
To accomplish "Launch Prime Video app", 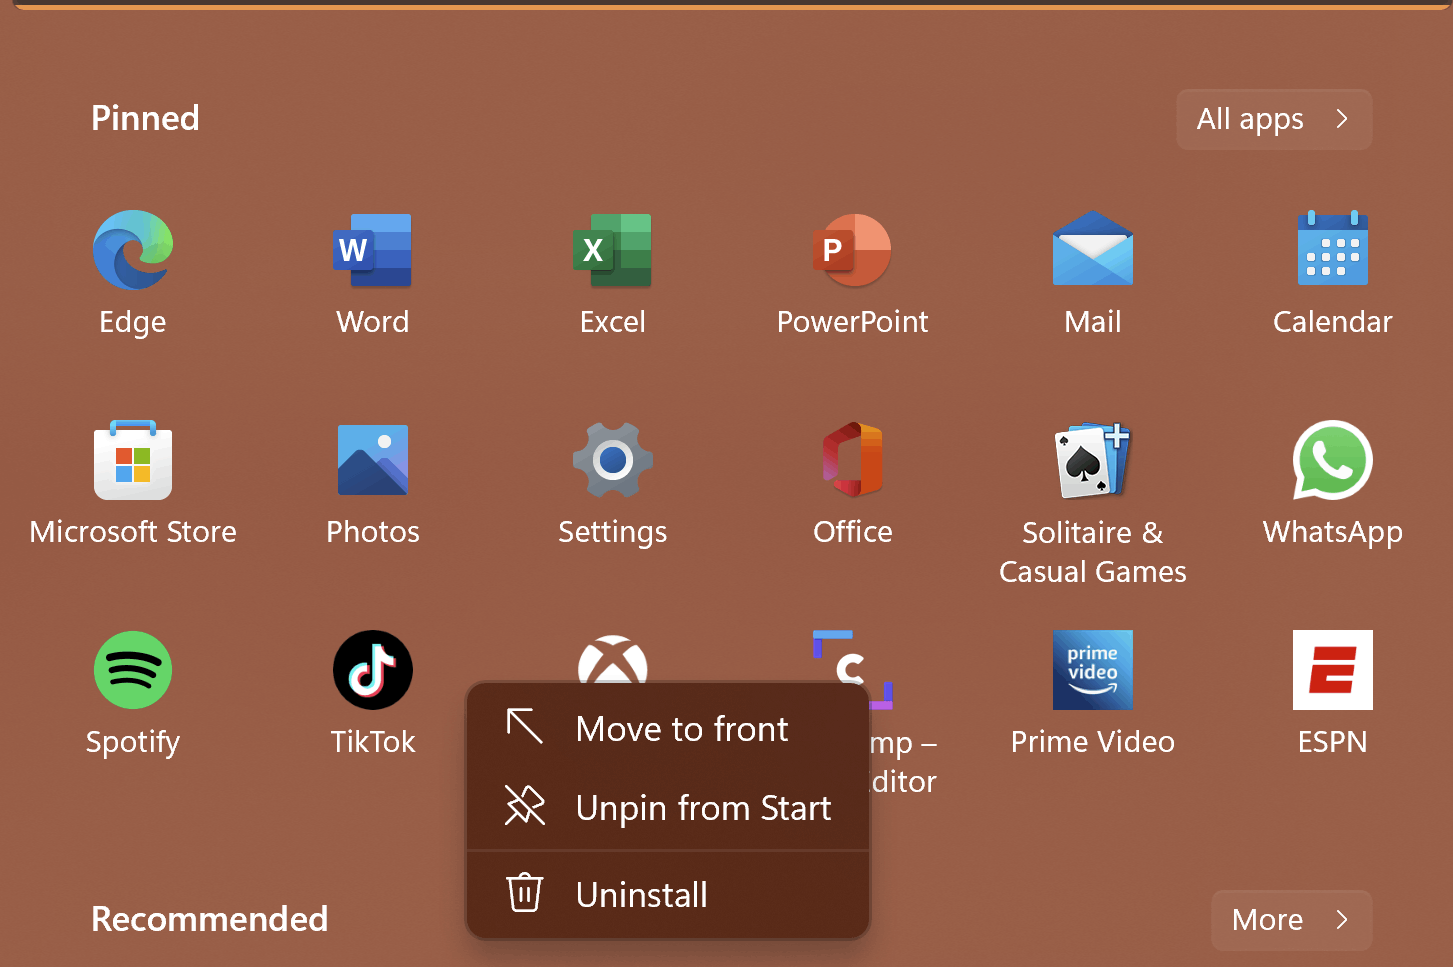I will (x=1093, y=670).
